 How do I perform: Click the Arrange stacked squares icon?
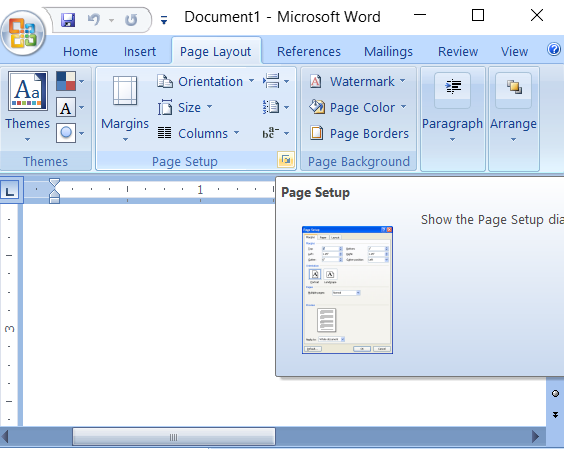[x=514, y=87]
